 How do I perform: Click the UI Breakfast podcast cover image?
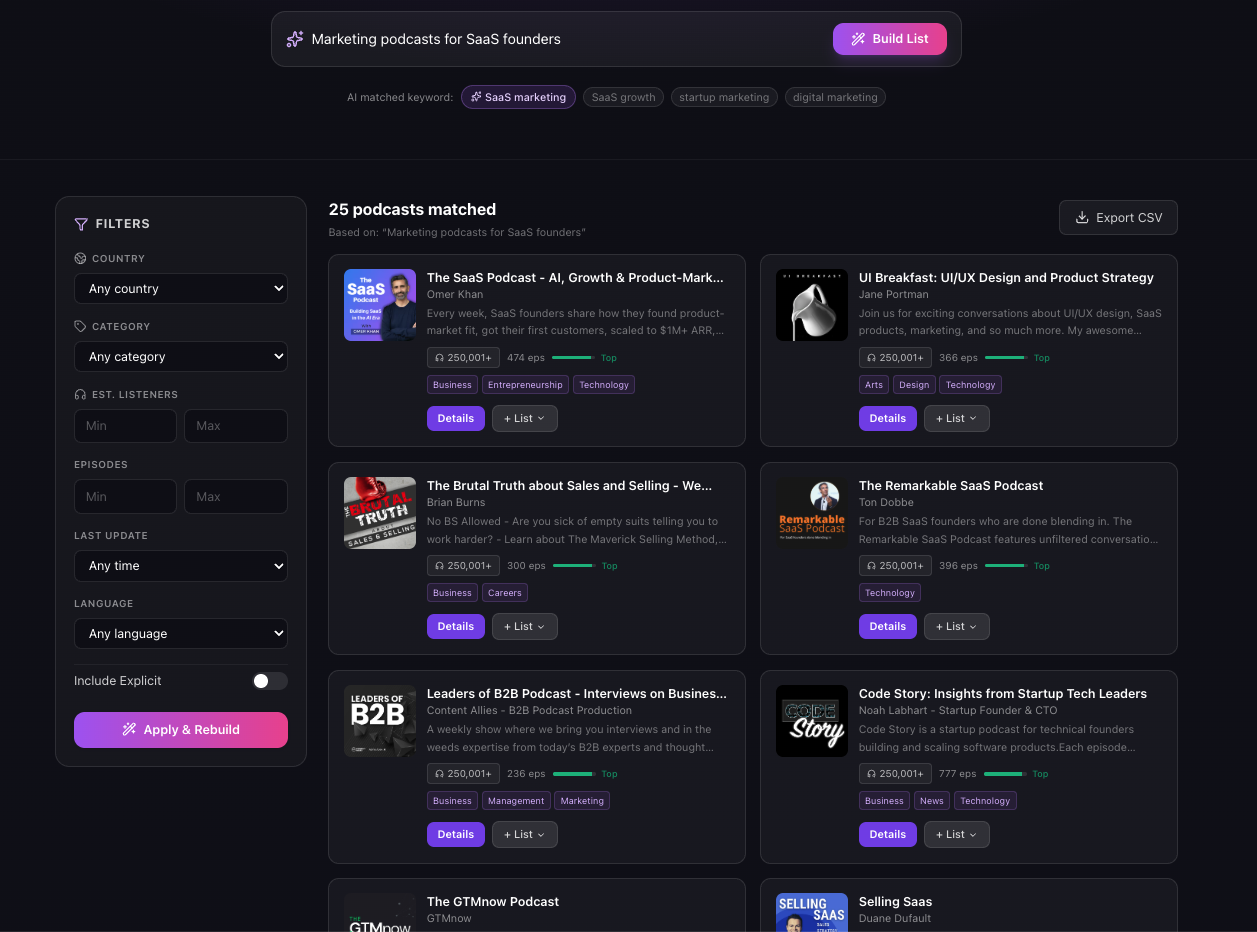click(812, 305)
